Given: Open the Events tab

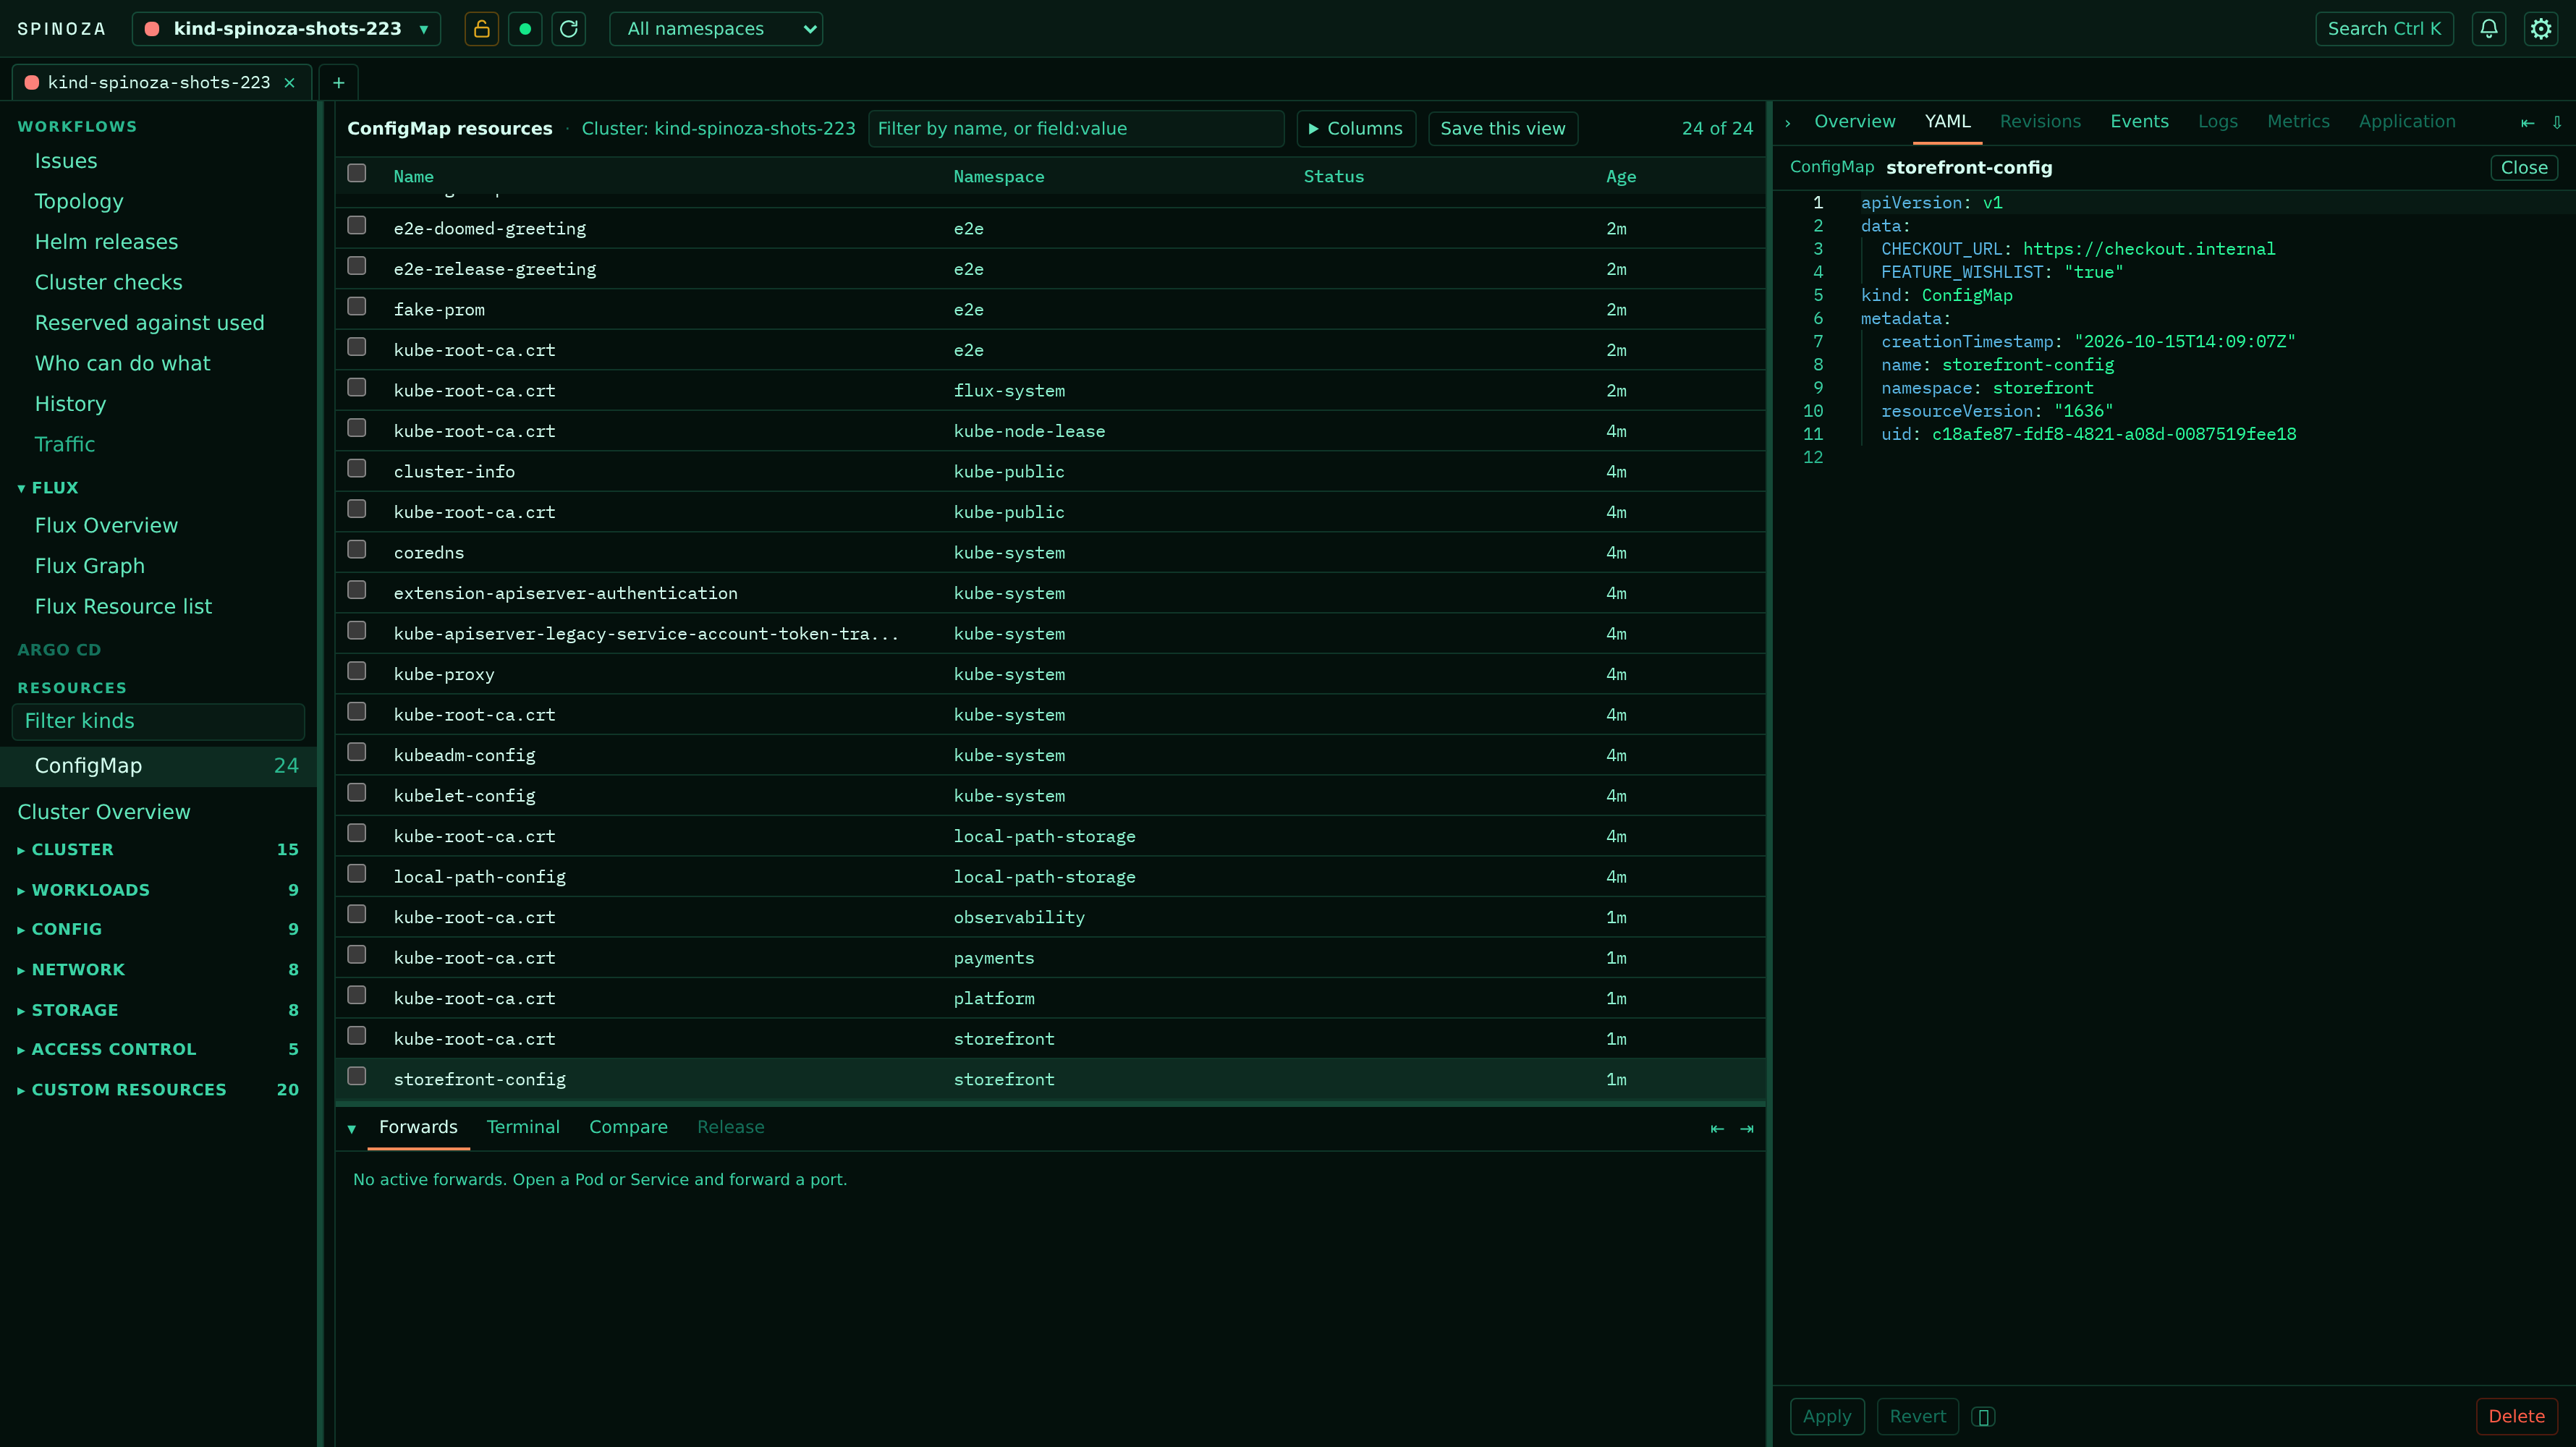Looking at the screenshot, I should pyautogui.click(x=2139, y=122).
